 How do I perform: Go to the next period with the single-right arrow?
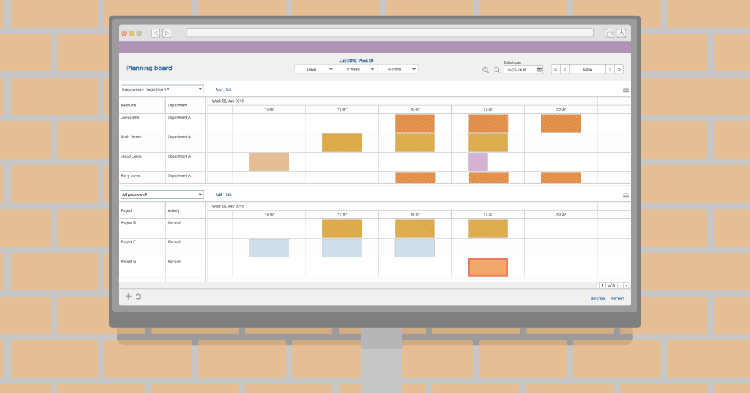610,69
